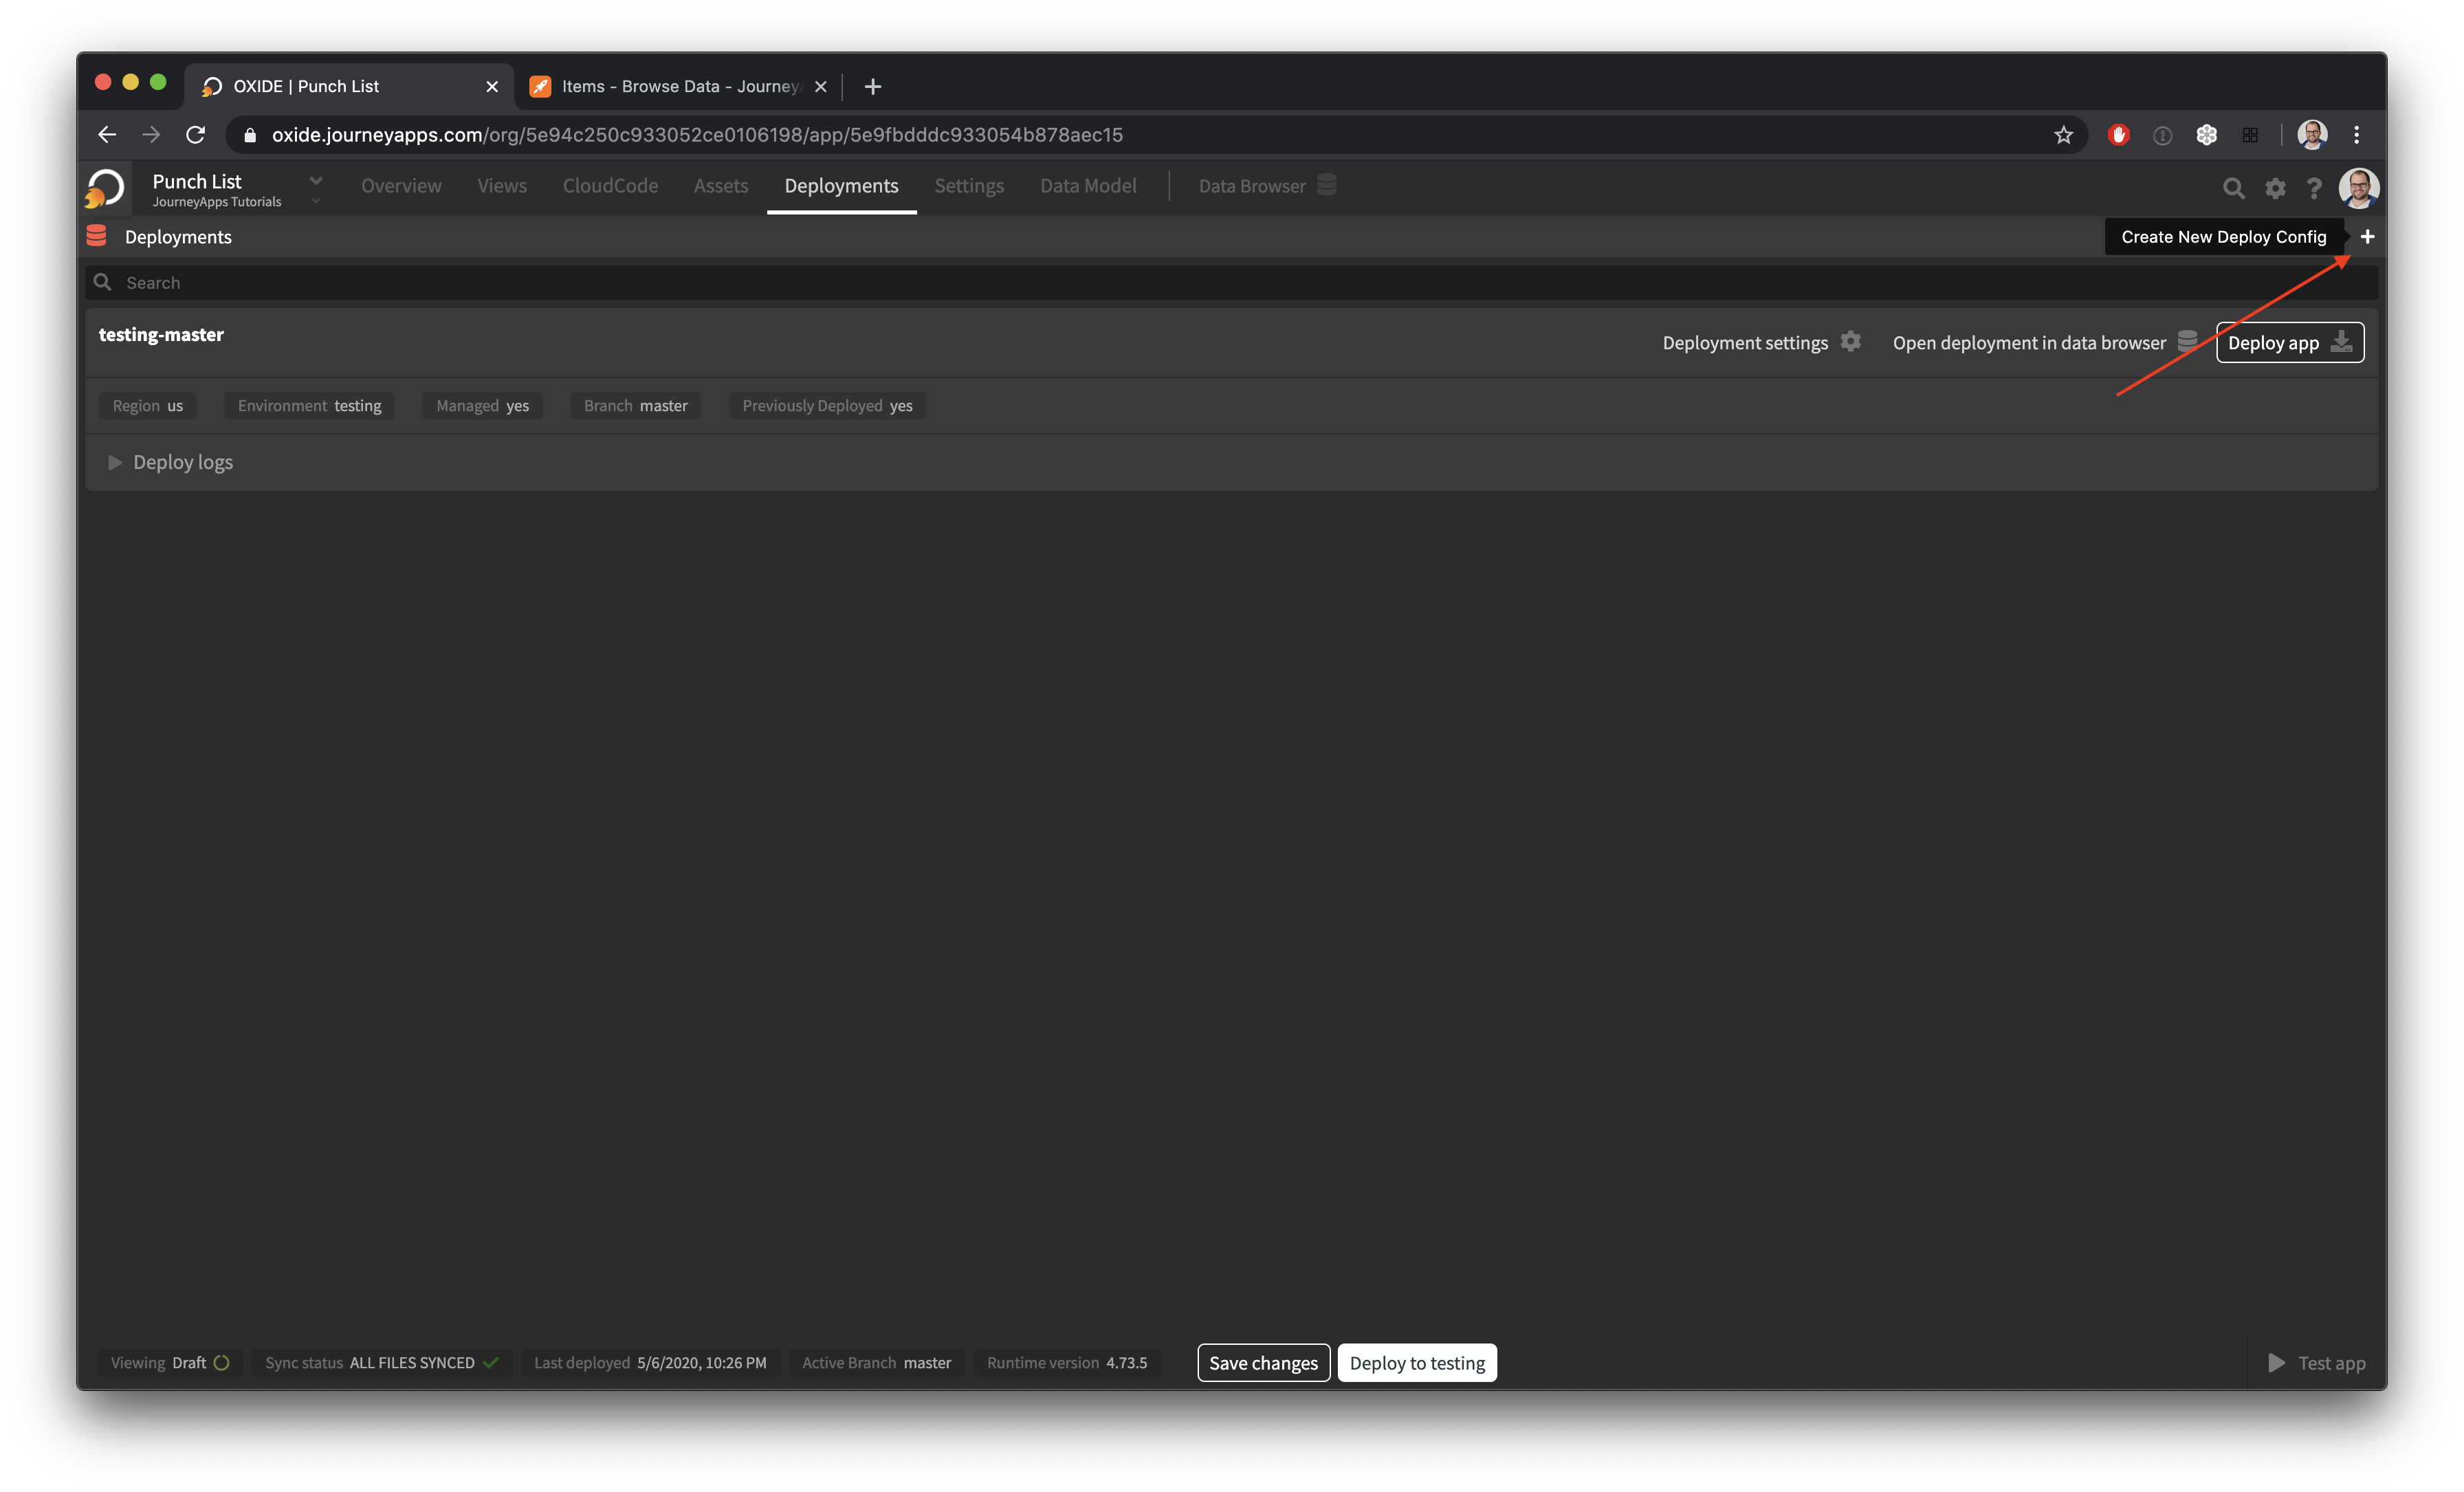This screenshot has width=2464, height=1492.
Task: Open the Chrome three-dot menu
Action: pos(2357,135)
